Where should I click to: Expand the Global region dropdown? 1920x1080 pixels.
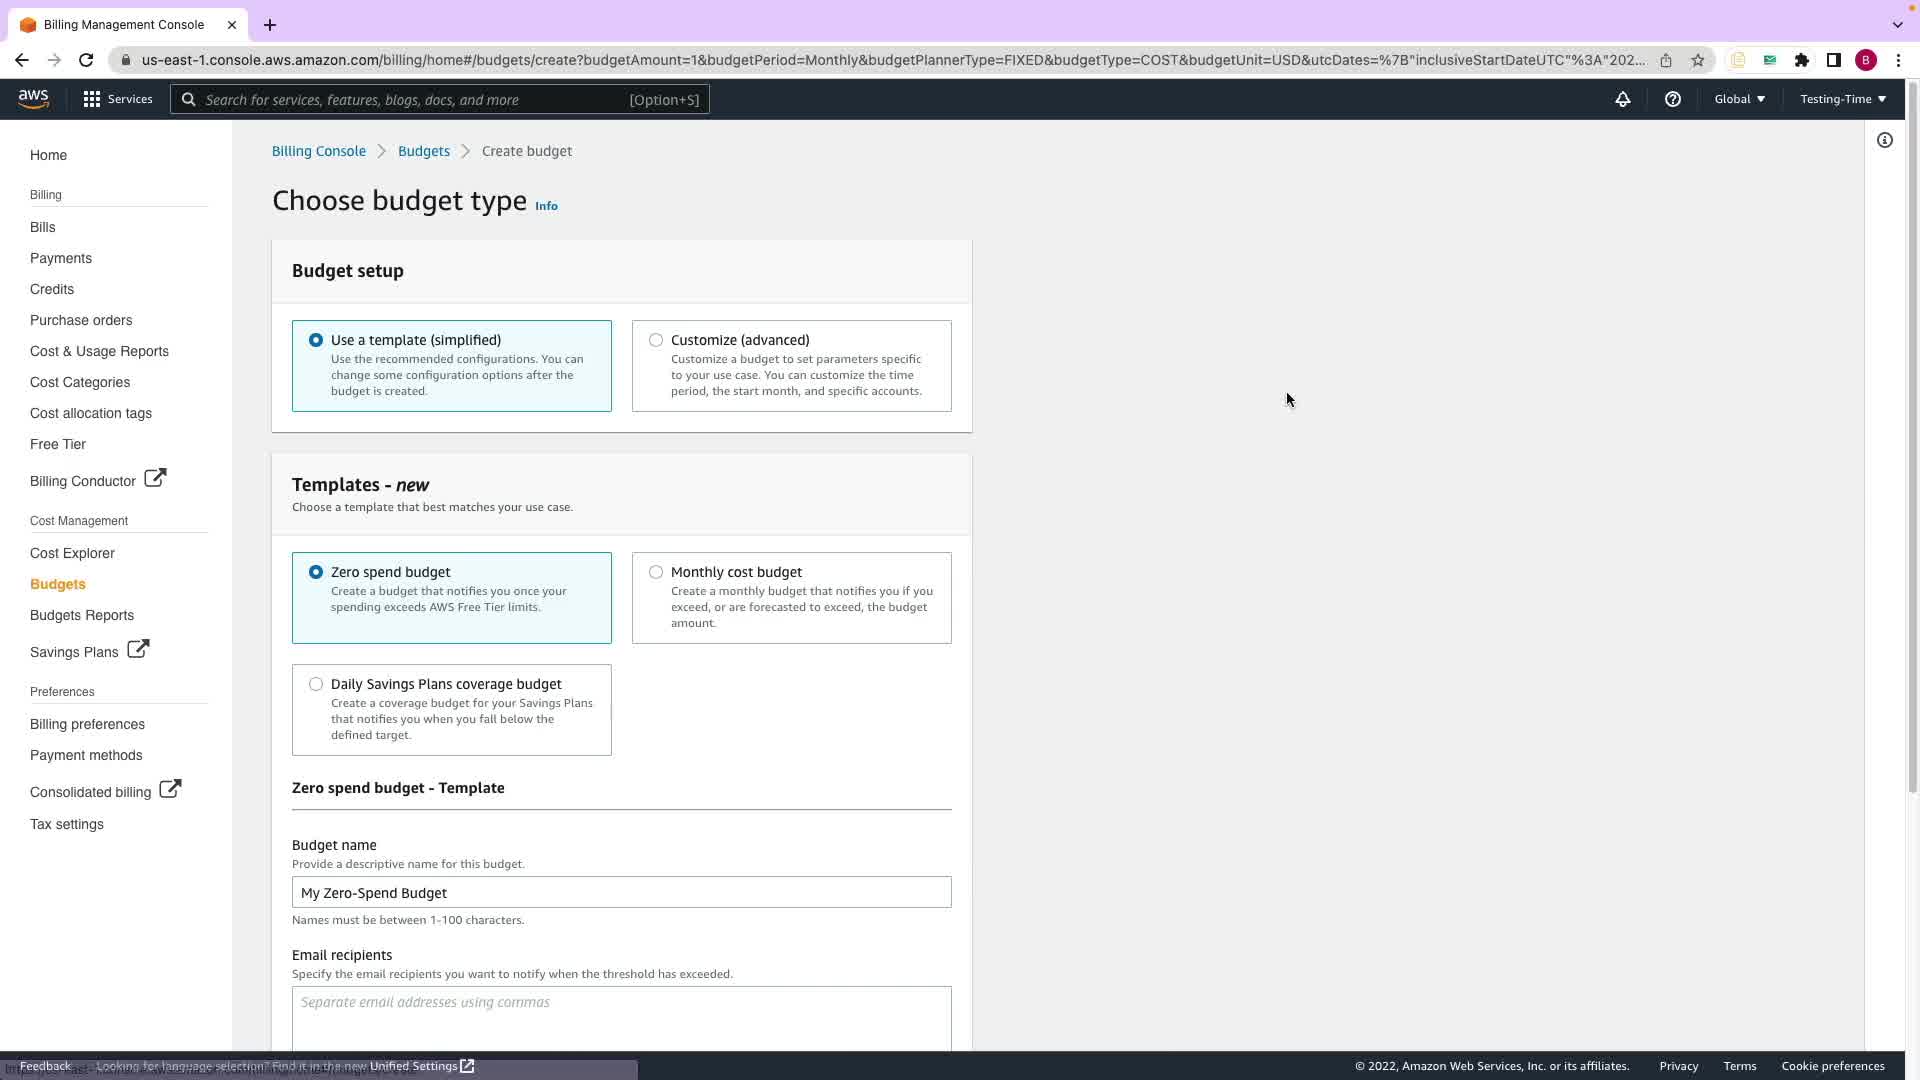(1739, 99)
